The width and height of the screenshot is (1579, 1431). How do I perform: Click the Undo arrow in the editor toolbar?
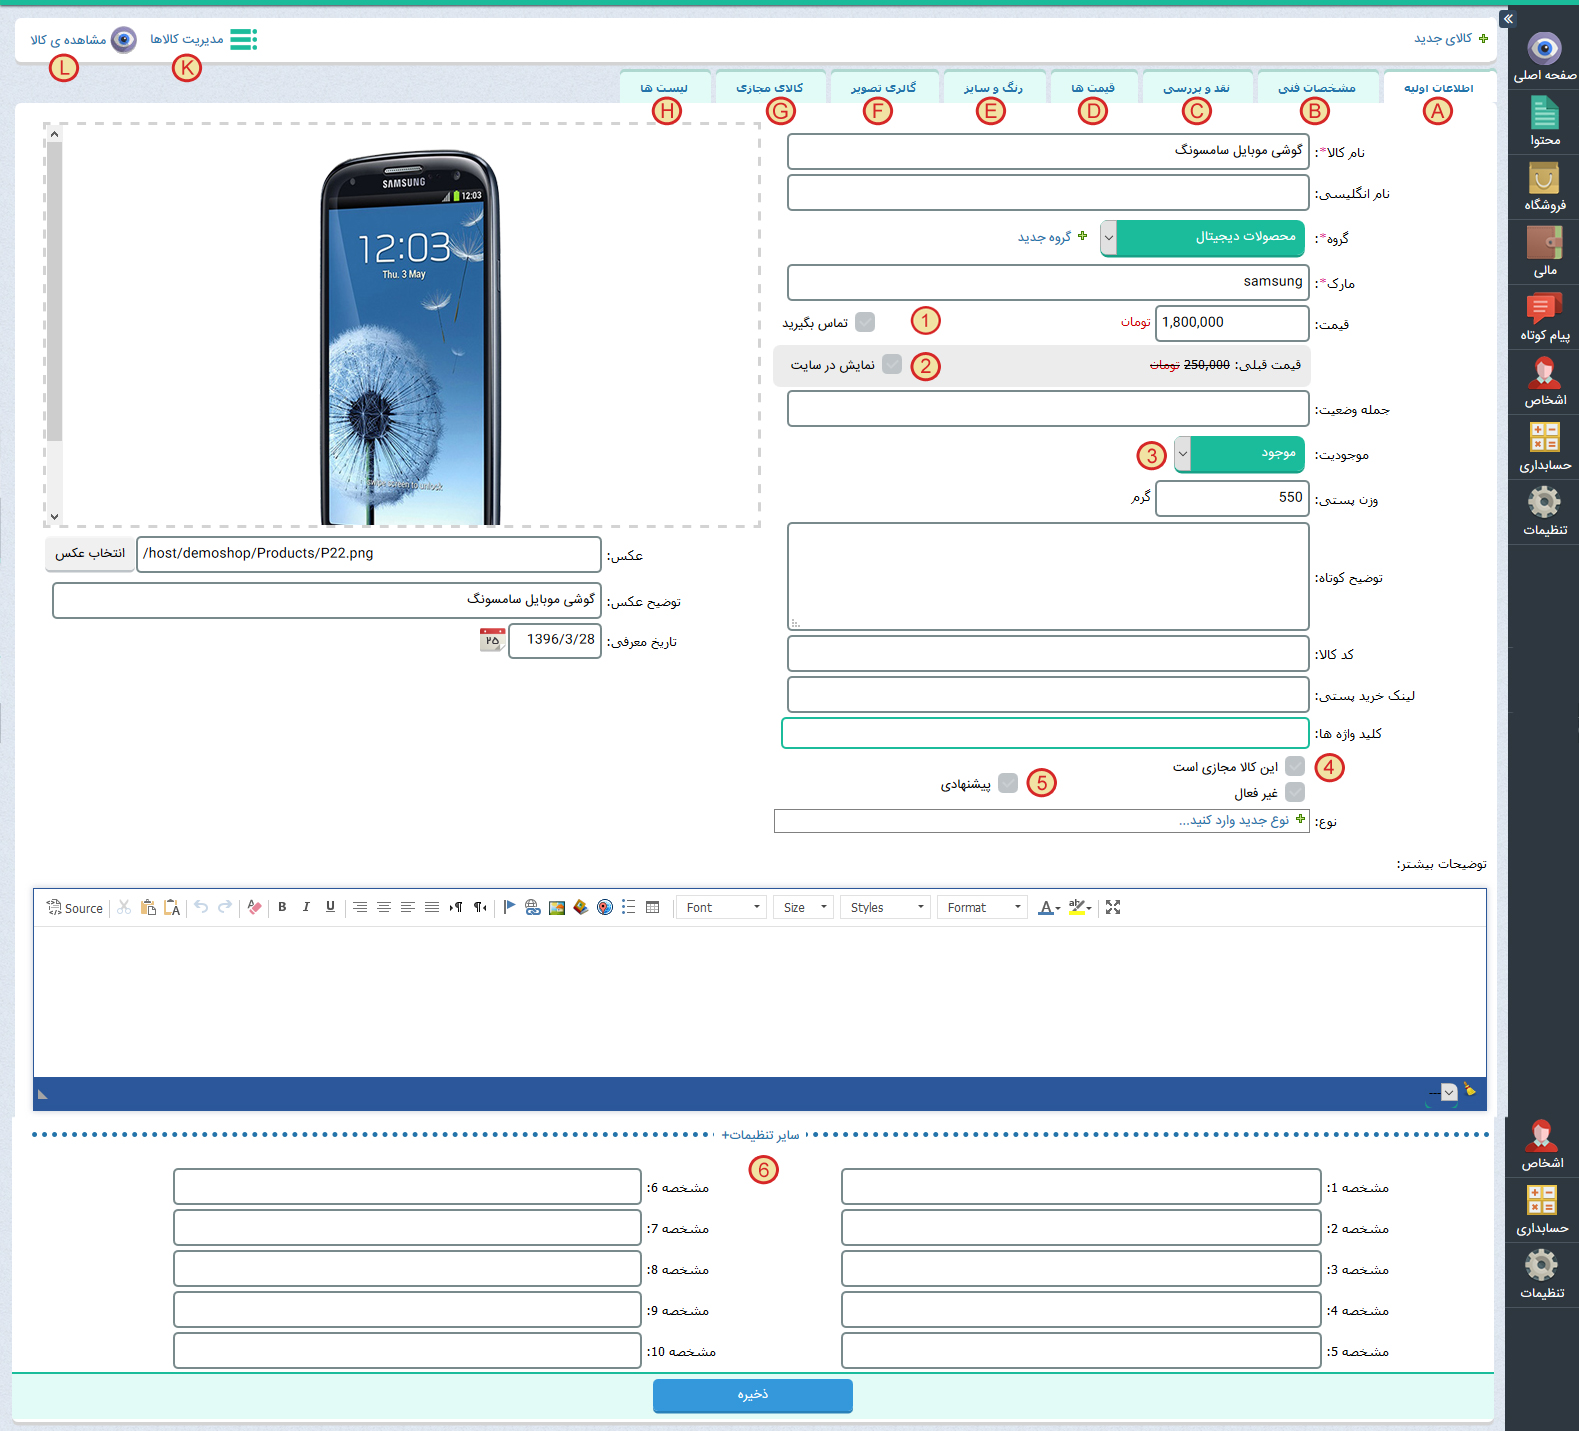point(201,907)
